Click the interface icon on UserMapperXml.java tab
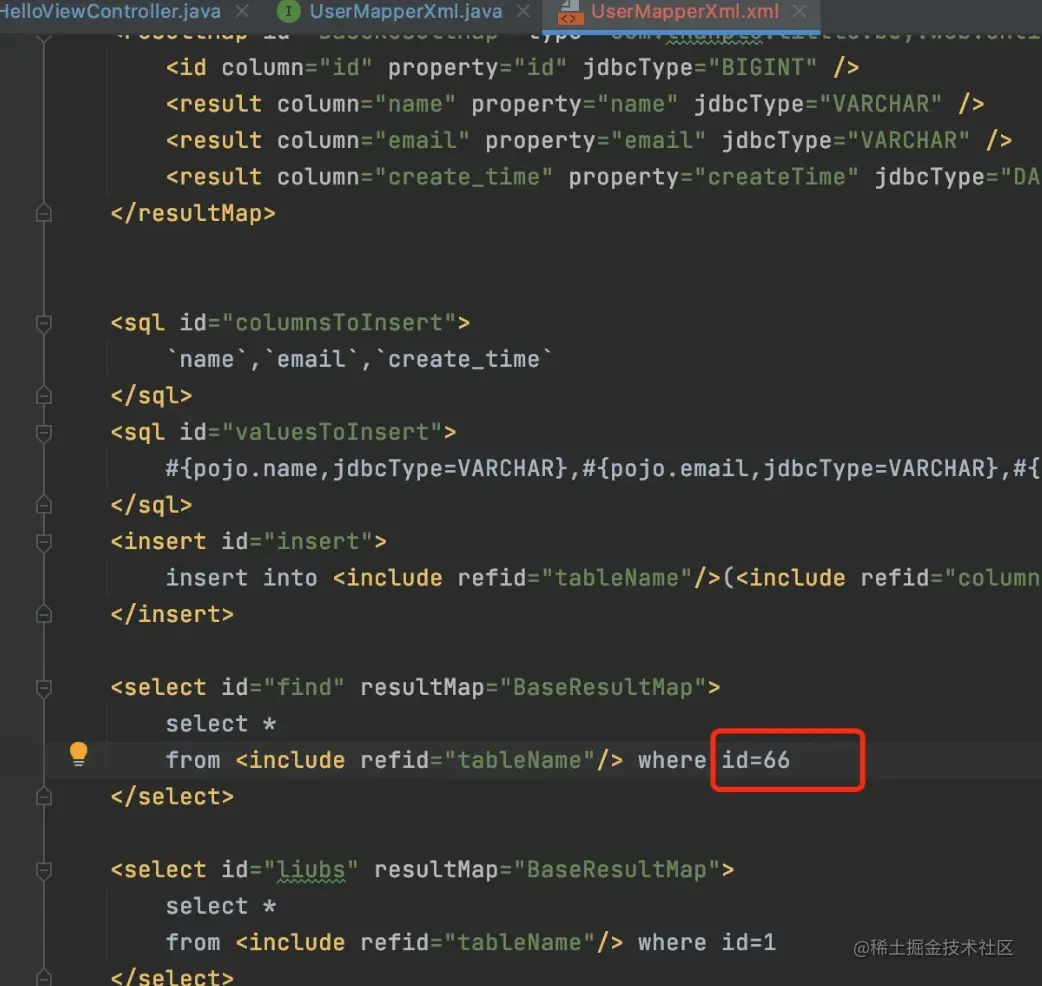This screenshot has height=986, width=1042. (288, 11)
